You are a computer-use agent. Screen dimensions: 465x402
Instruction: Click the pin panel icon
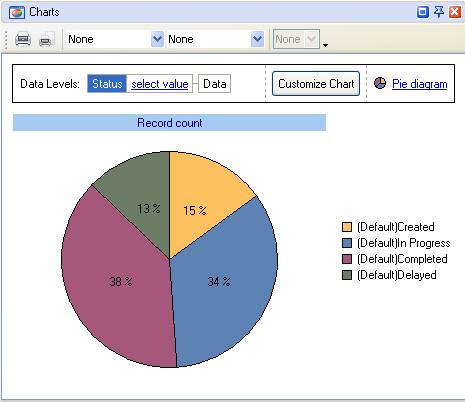click(x=439, y=12)
